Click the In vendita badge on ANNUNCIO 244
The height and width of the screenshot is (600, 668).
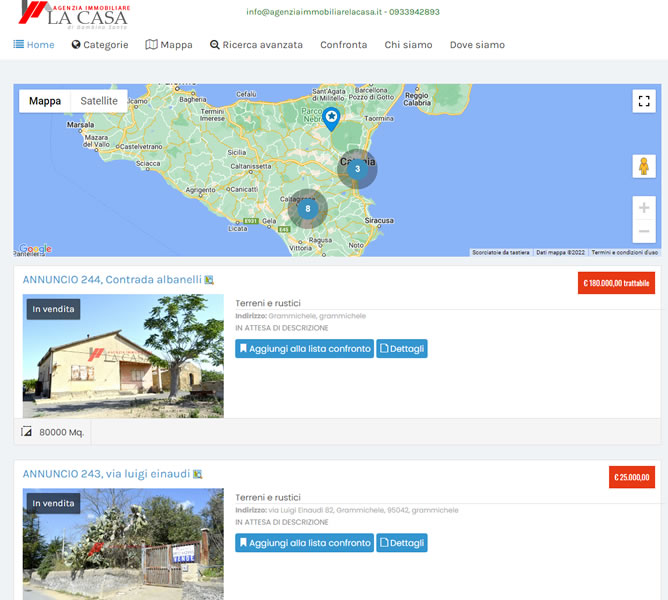[53, 309]
